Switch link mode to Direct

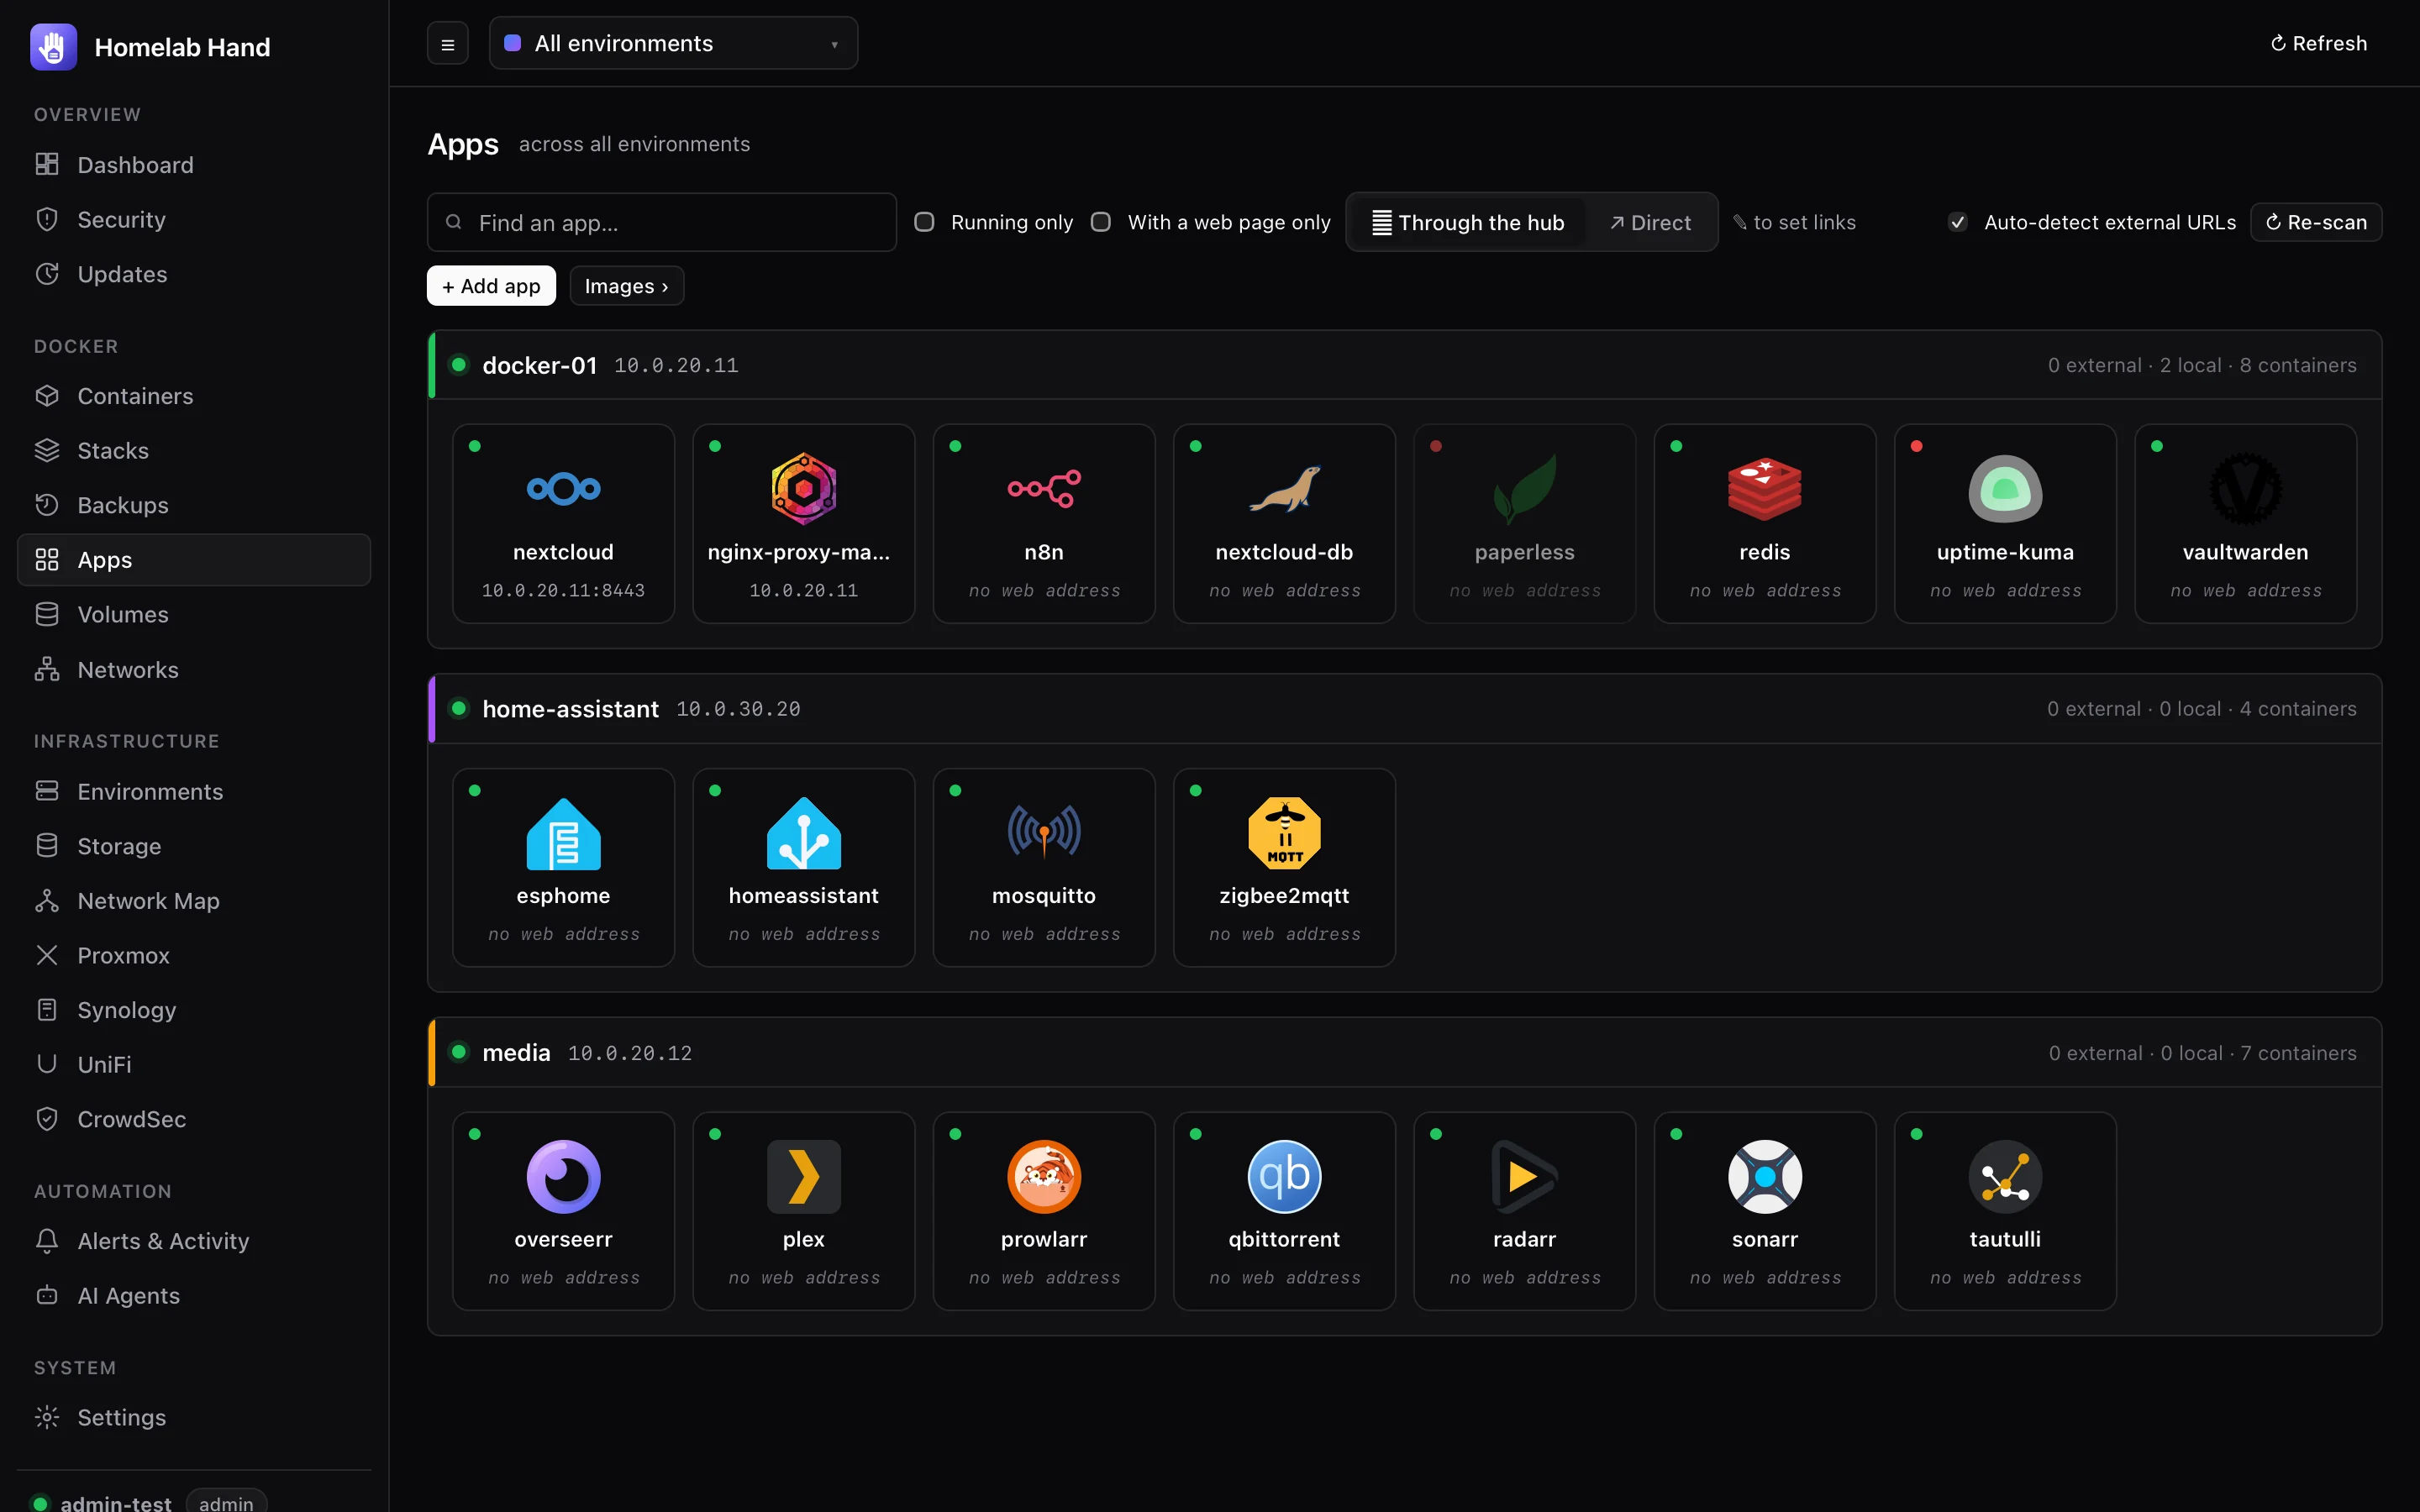[x=1650, y=222]
